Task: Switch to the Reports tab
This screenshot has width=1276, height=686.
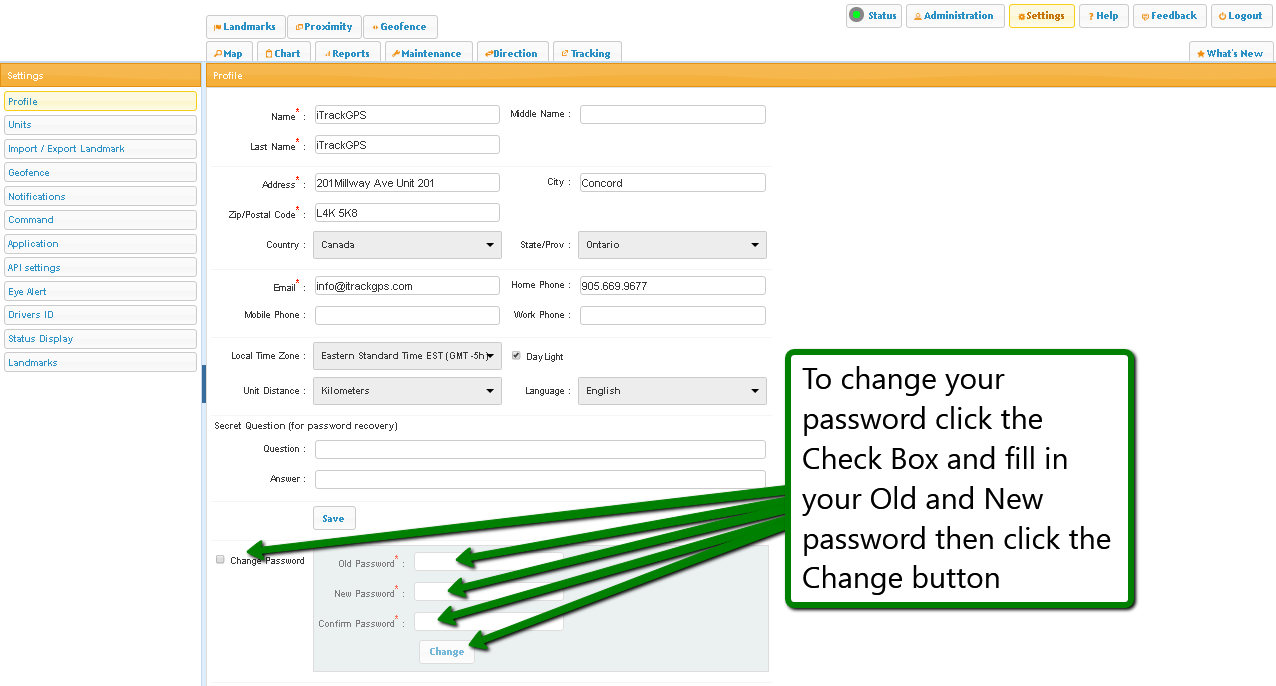Action: pos(347,54)
